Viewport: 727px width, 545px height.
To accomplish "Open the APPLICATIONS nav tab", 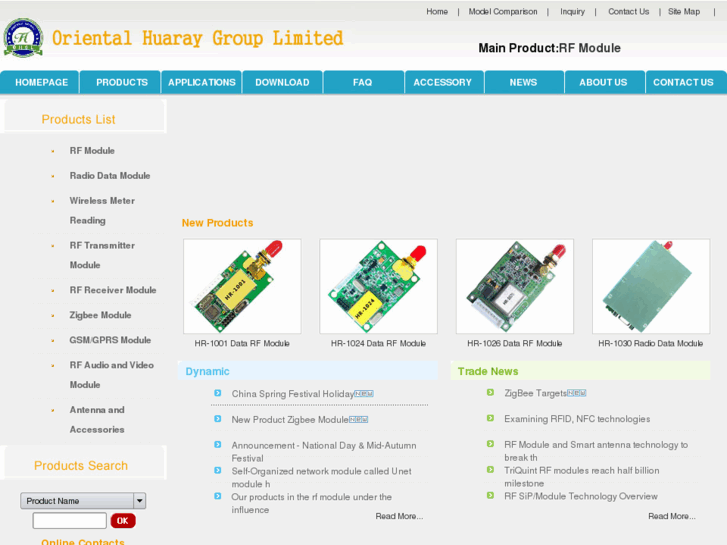I will click(x=202, y=82).
